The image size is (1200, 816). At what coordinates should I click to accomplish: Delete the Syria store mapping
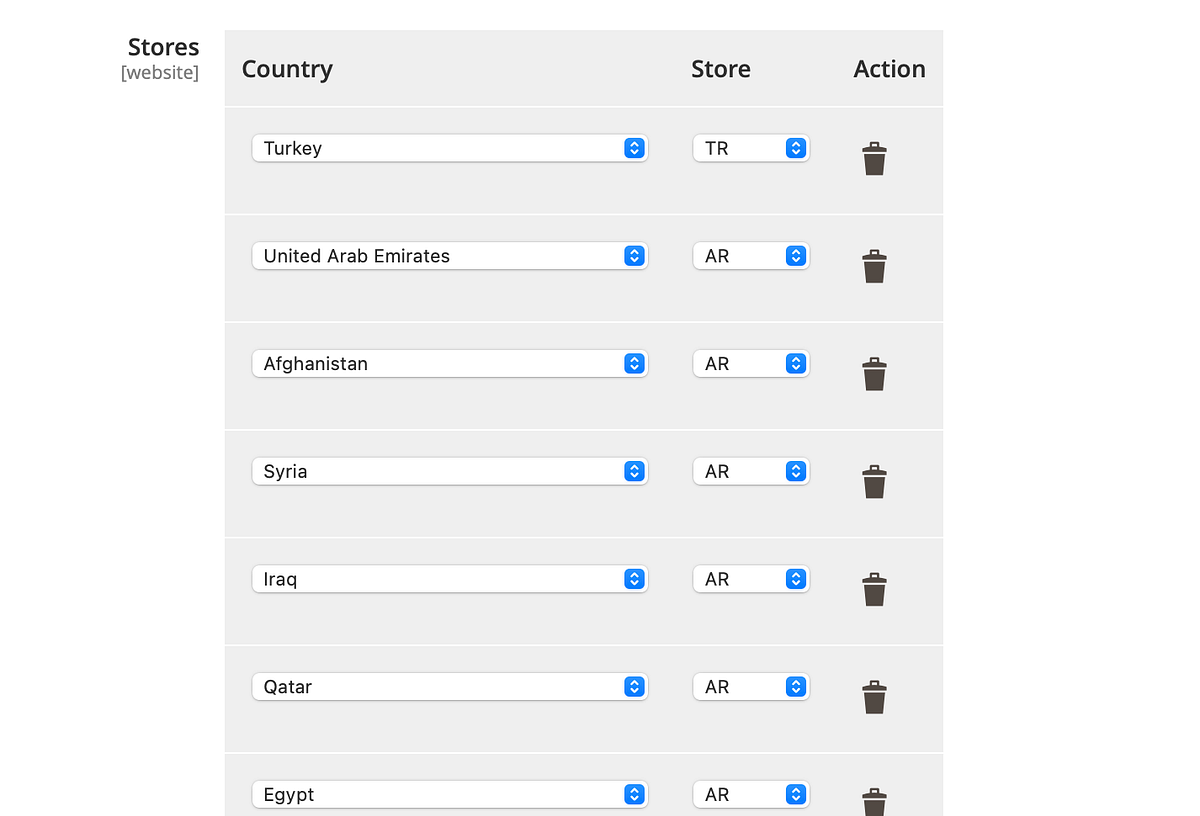pyautogui.click(x=874, y=481)
